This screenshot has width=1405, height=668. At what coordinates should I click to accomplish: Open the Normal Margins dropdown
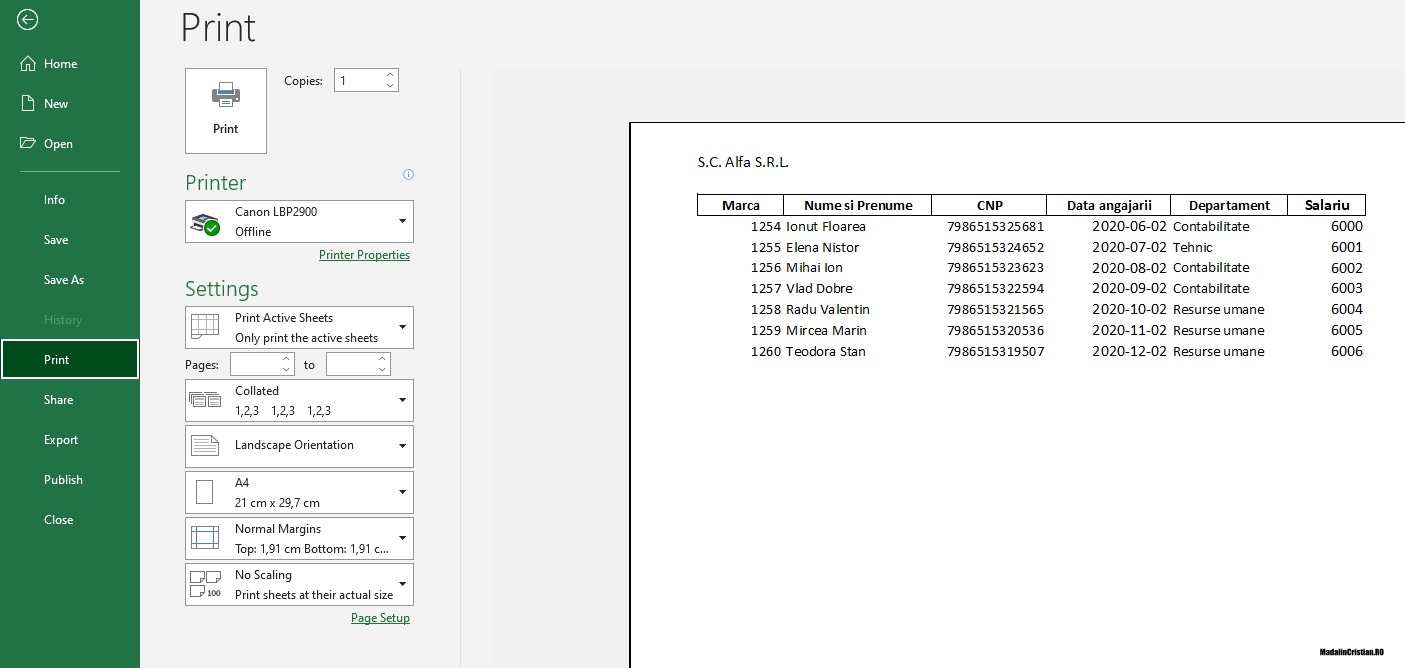coord(402,537)
